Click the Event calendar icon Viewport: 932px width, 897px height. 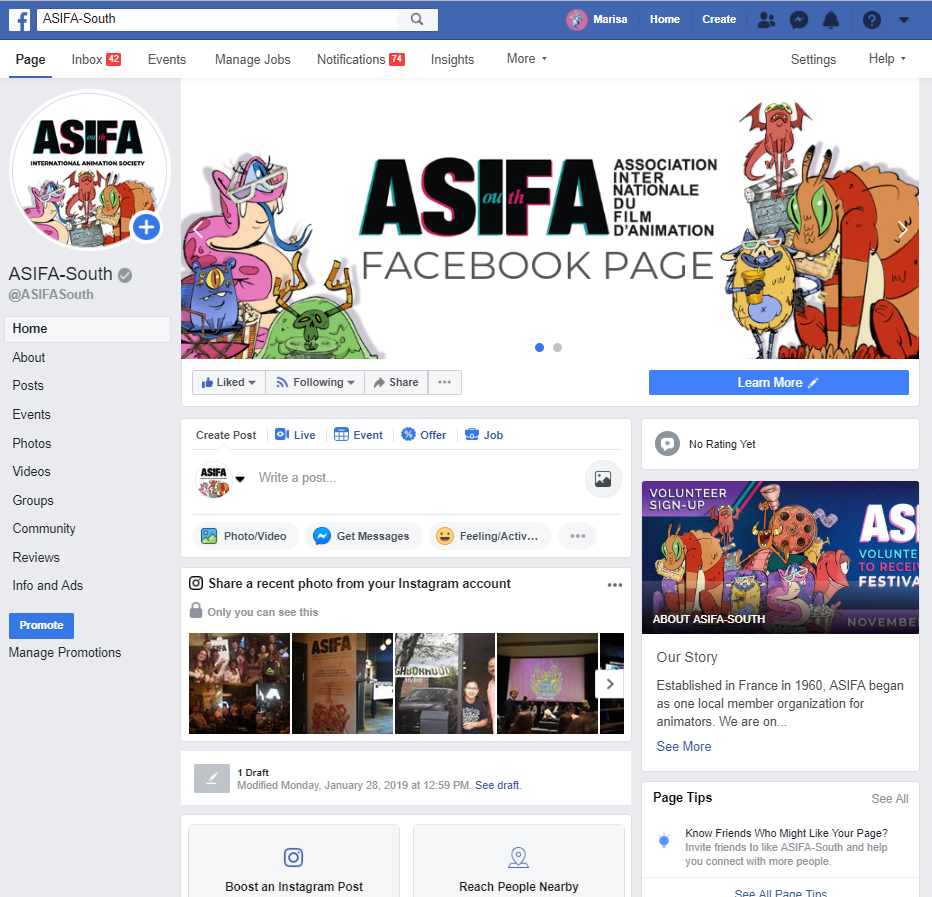(341, 435)
